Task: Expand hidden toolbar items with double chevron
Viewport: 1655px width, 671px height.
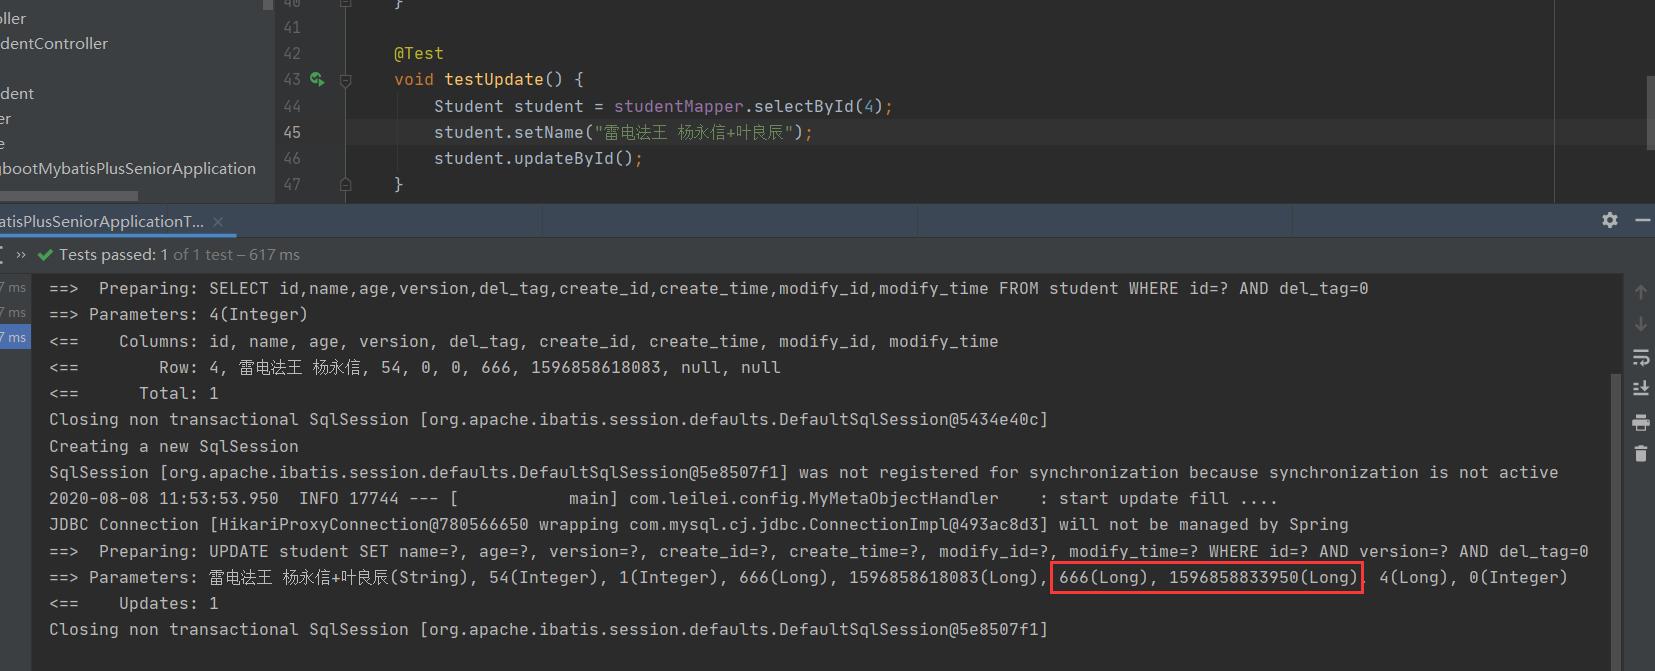Action: tap(21, 255)
